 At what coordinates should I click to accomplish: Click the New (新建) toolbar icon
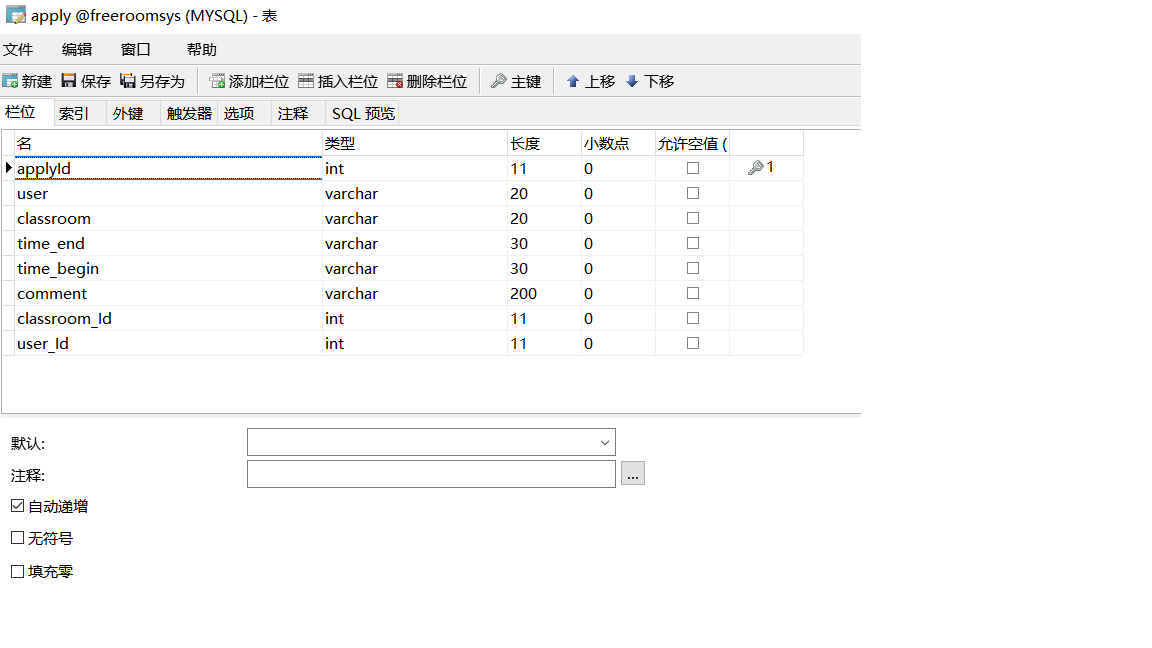(10, 81)
